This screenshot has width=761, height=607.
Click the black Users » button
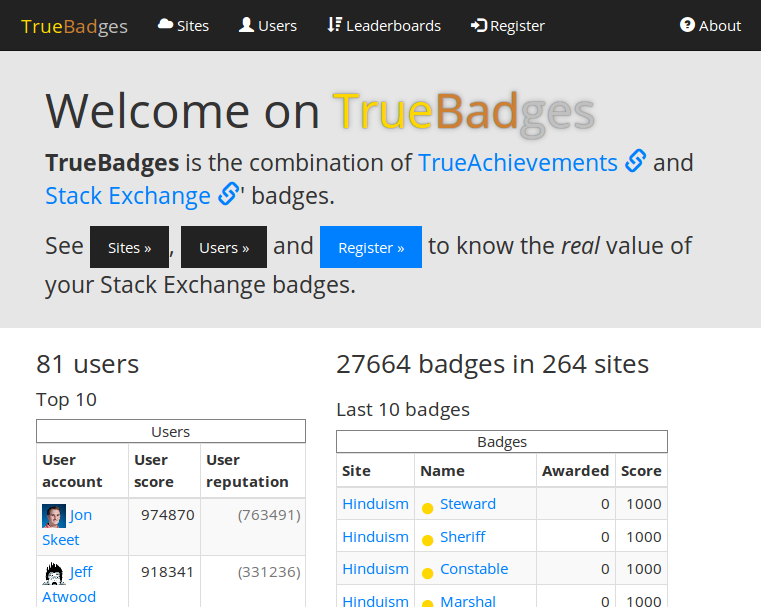click(224, 247)
